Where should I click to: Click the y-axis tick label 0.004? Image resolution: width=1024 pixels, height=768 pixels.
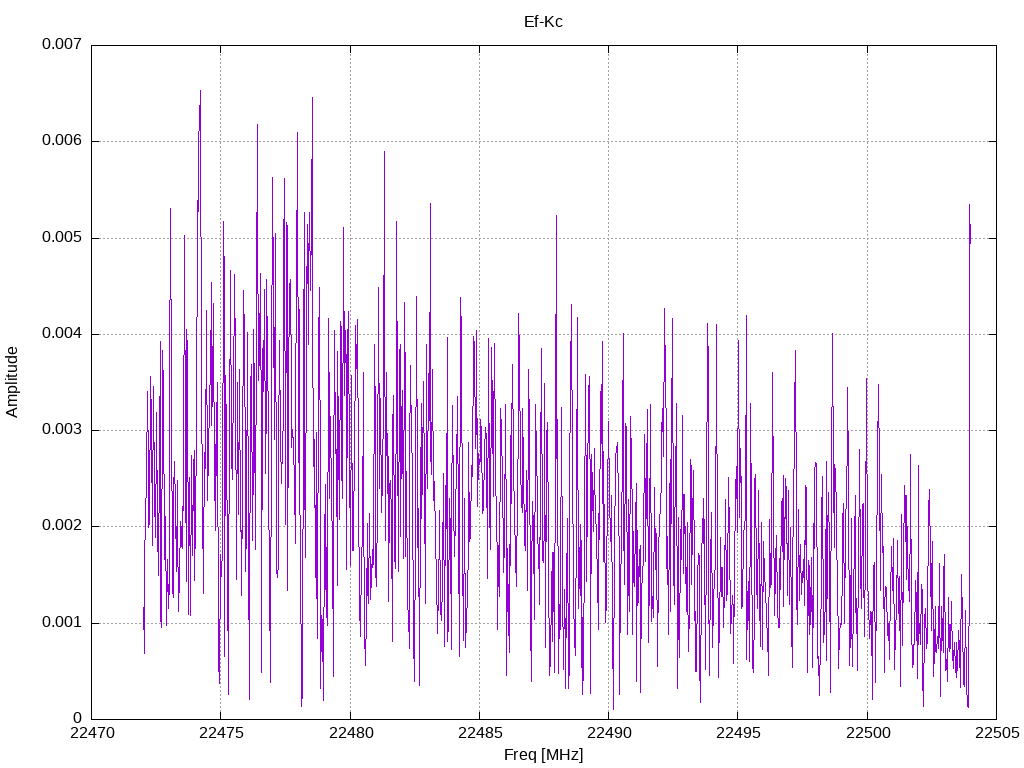pyautogui.click(x=62, y=333)
